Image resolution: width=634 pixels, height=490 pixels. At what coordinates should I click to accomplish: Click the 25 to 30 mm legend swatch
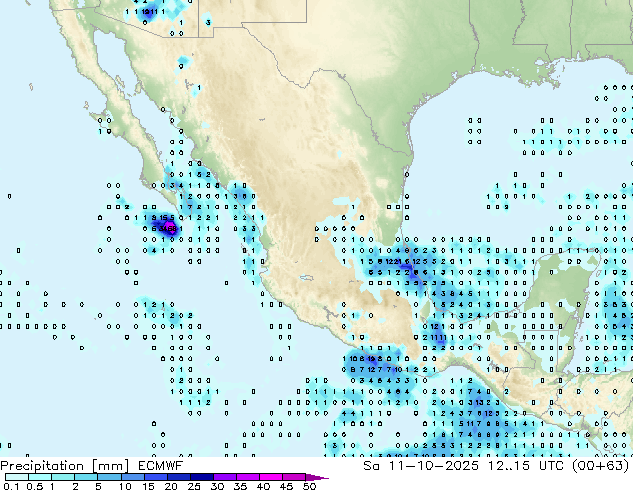click(x=202, y=477)
